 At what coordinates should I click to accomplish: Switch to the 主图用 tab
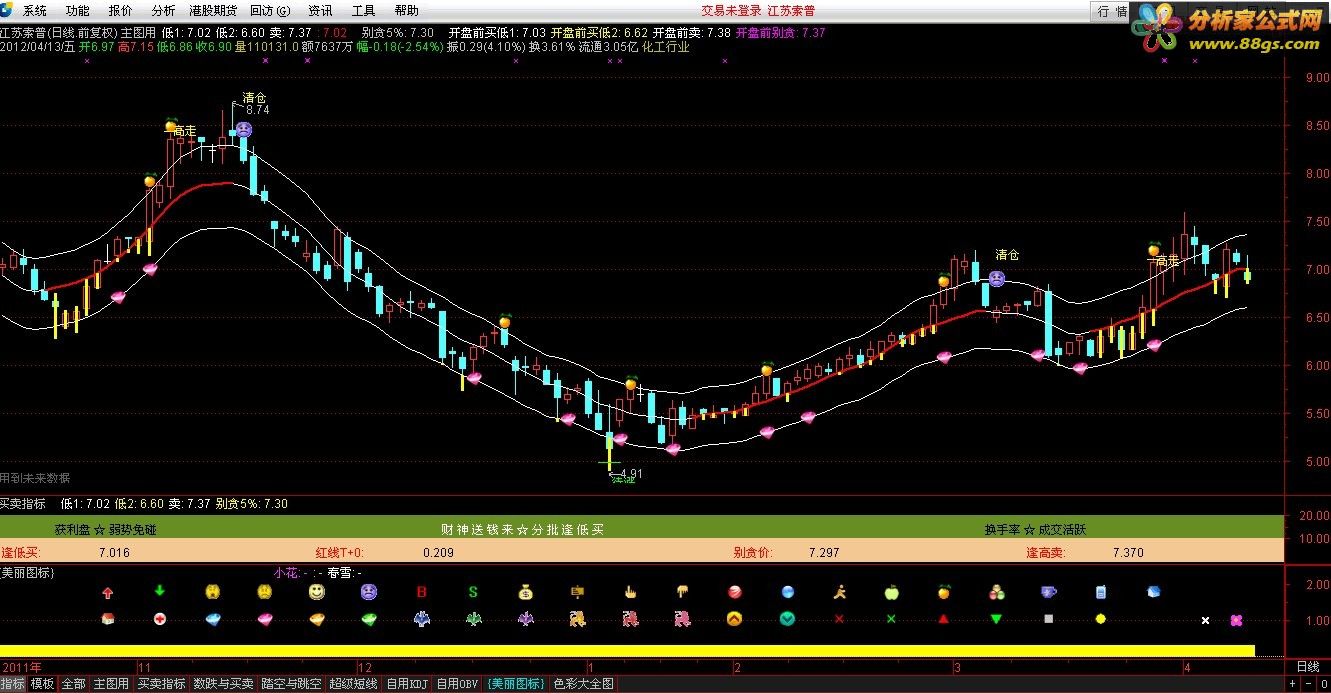111,684
